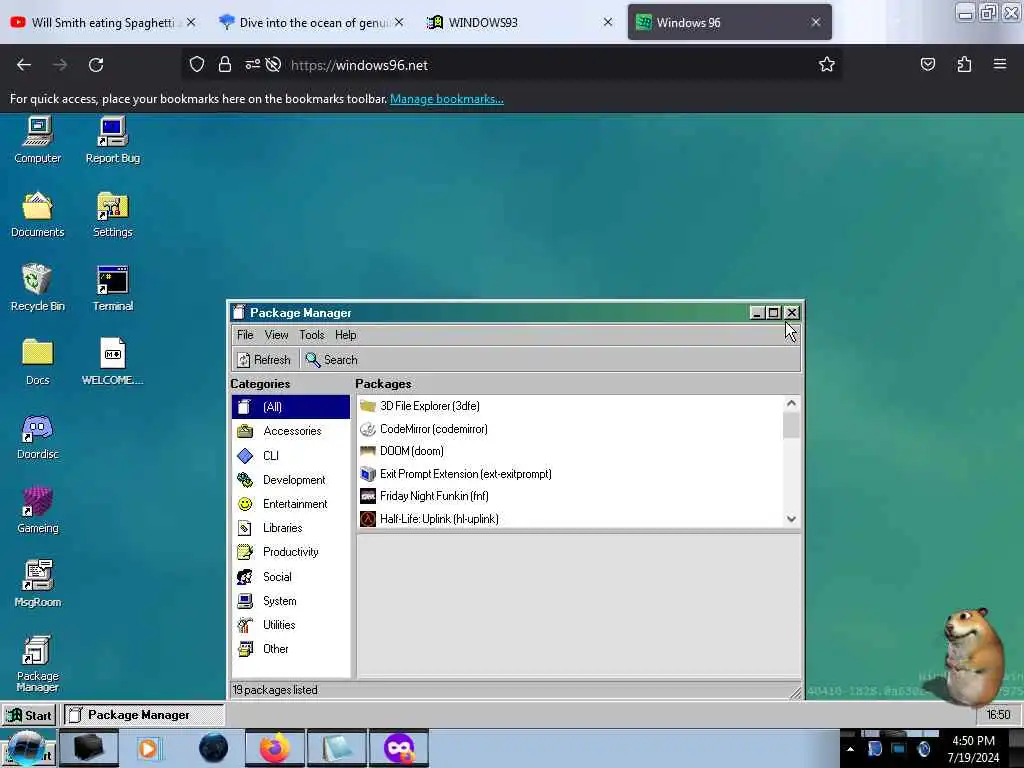
Task: Click the Search toolbar button
Action: tap(332, 360)
